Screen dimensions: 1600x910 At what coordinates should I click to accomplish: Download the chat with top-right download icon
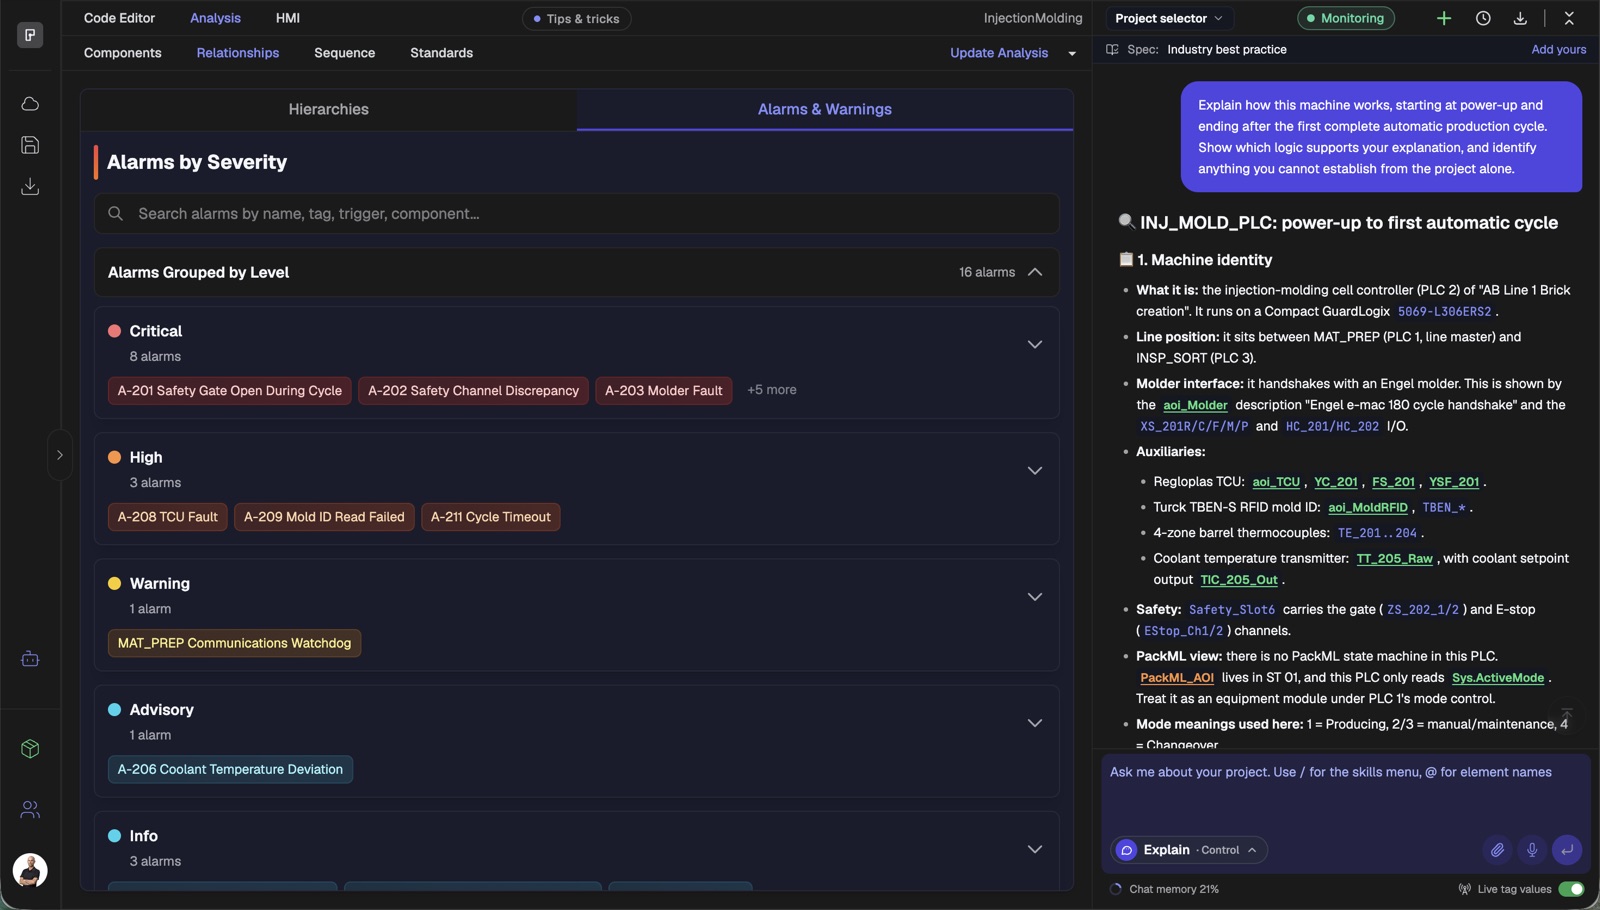coord(1520,18)
